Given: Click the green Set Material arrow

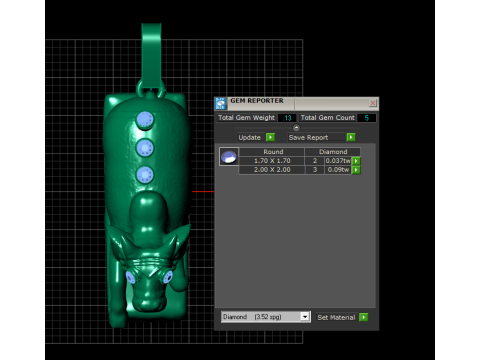Looking at the screenshot, I should click(364, 317).
